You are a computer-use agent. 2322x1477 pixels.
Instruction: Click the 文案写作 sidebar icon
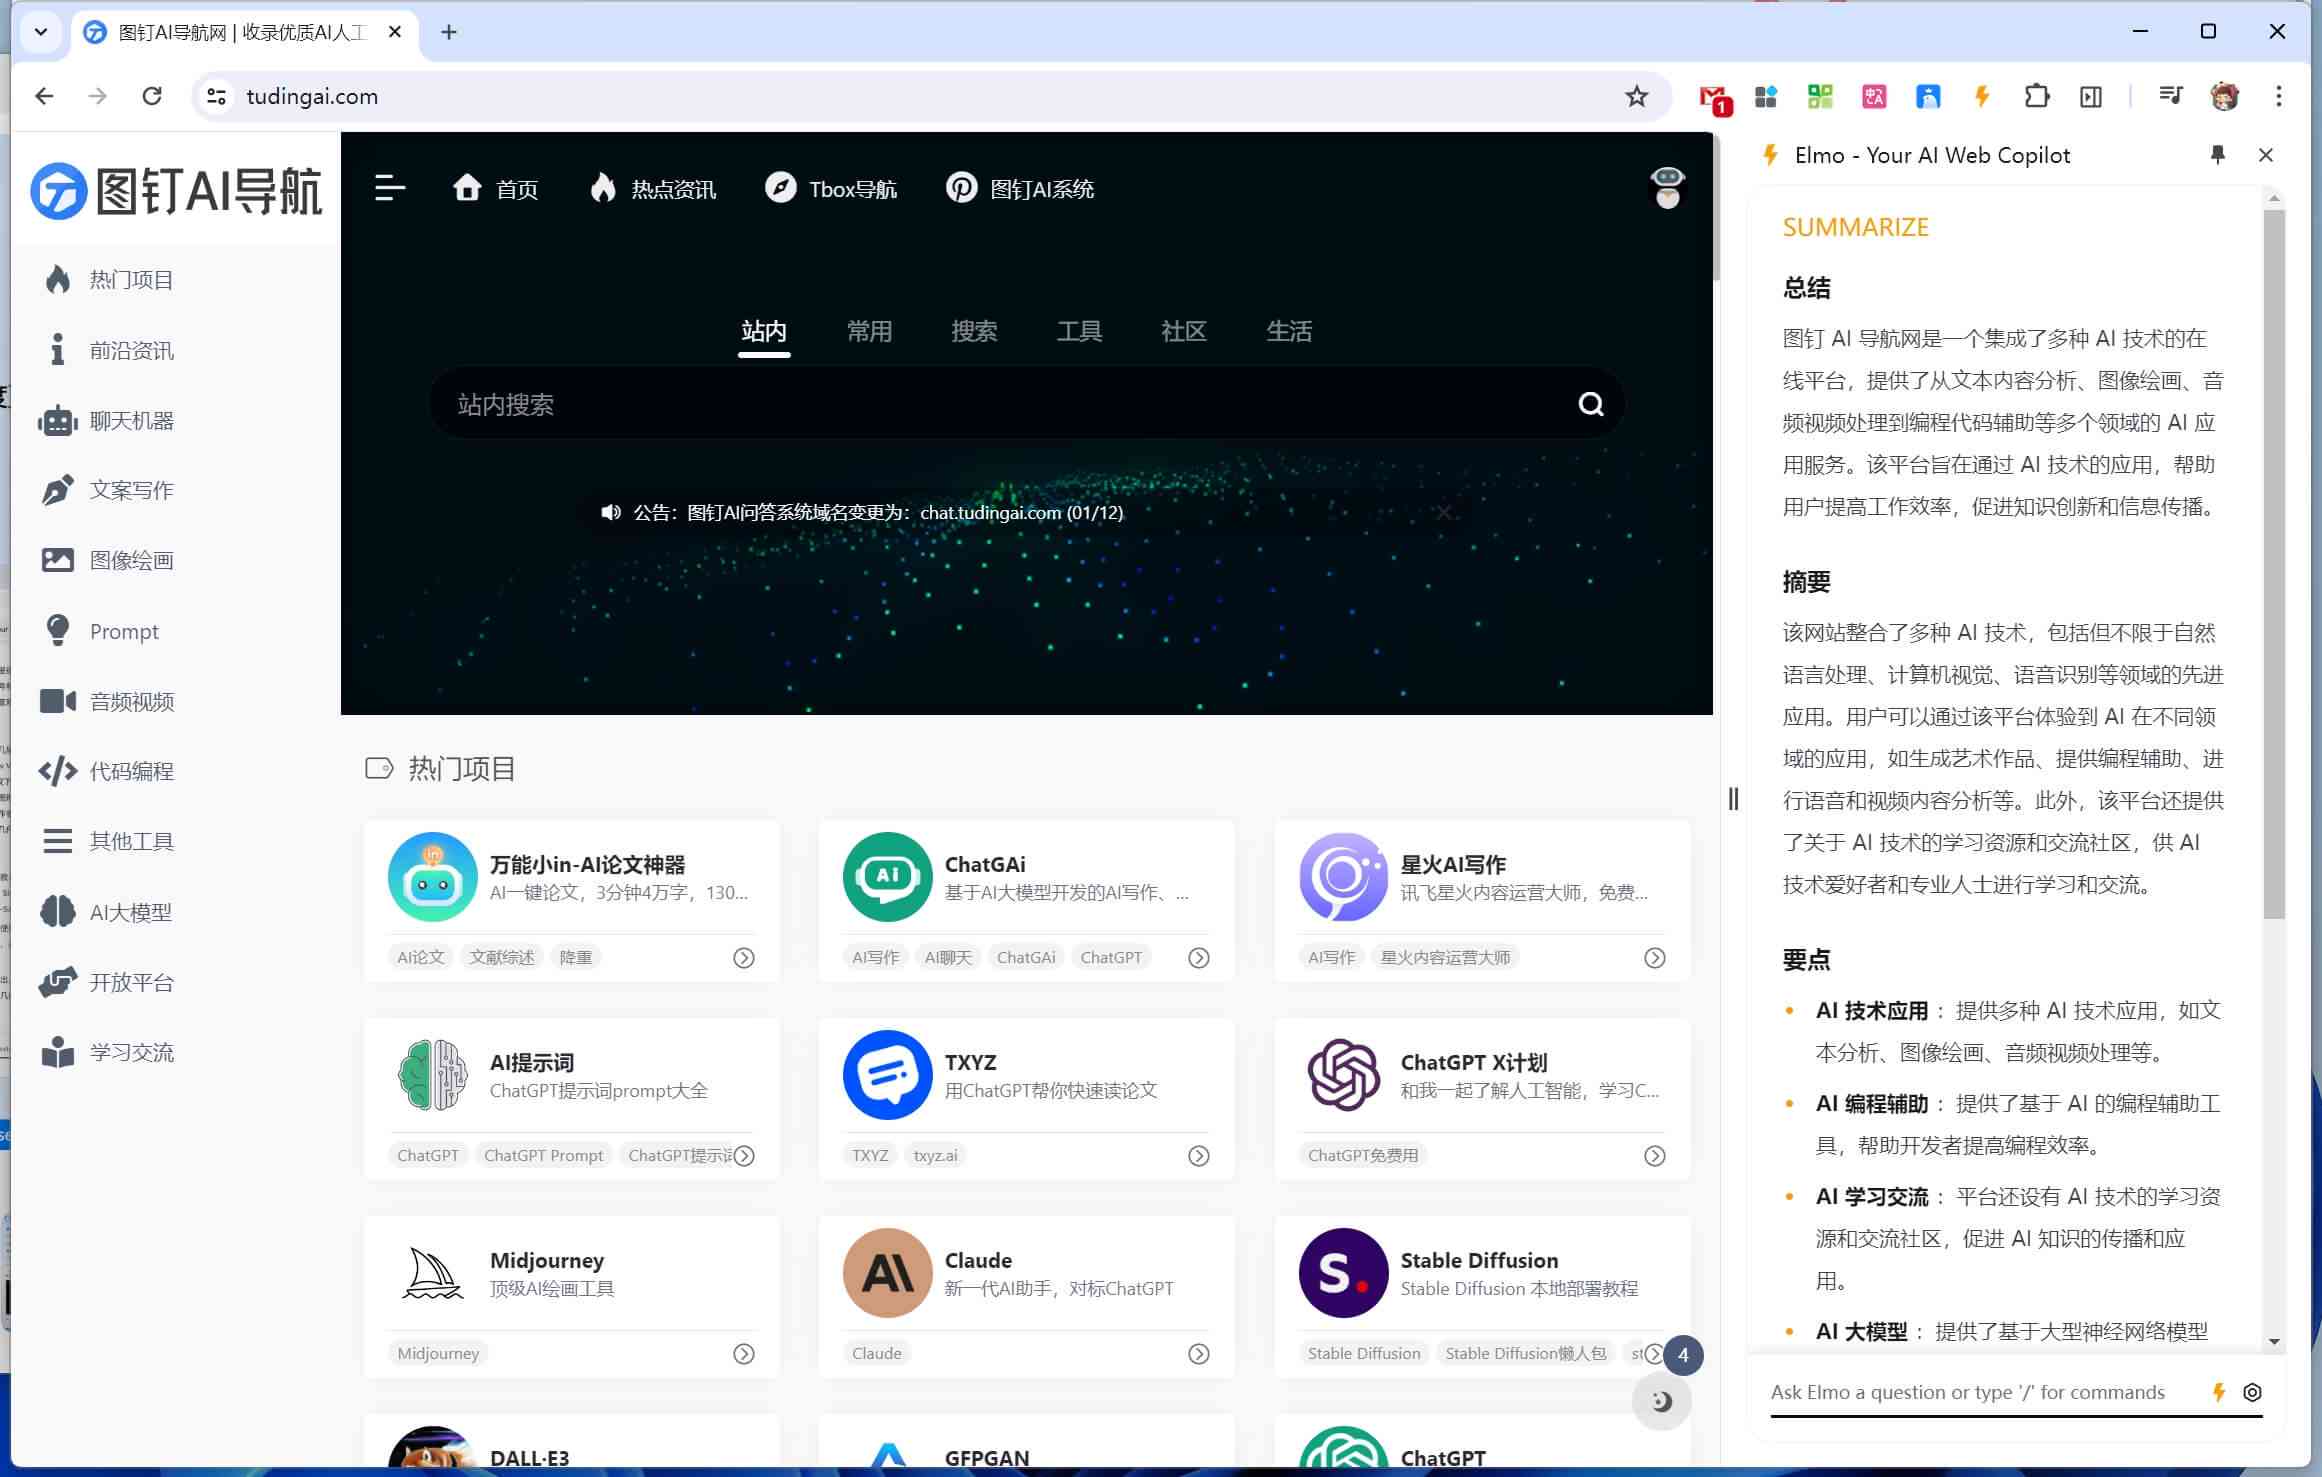click(59, 489)
